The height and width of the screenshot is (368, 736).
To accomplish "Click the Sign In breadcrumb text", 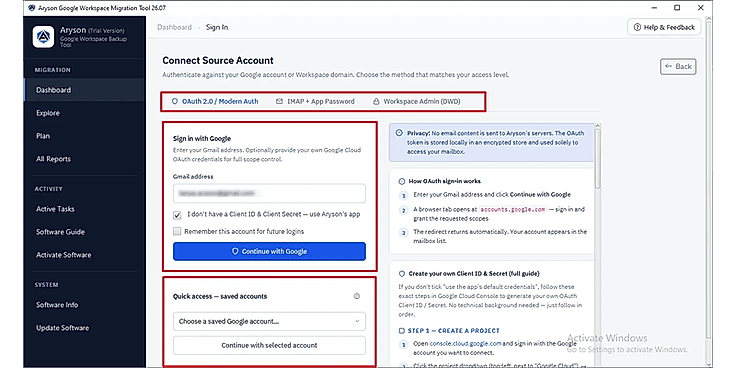I will 217,27.
